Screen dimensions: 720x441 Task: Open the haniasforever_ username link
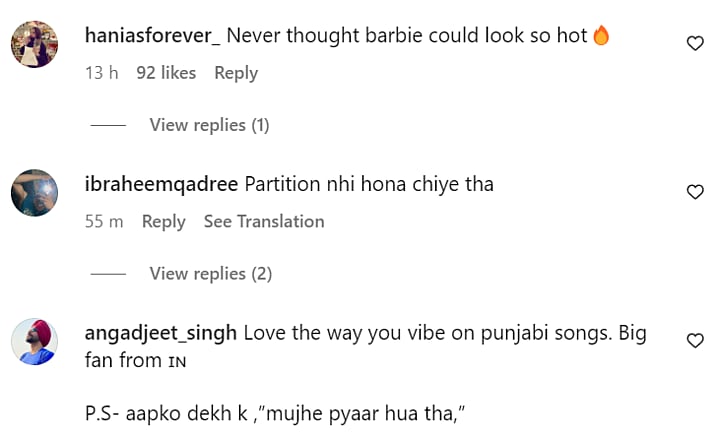pos(154,36)
